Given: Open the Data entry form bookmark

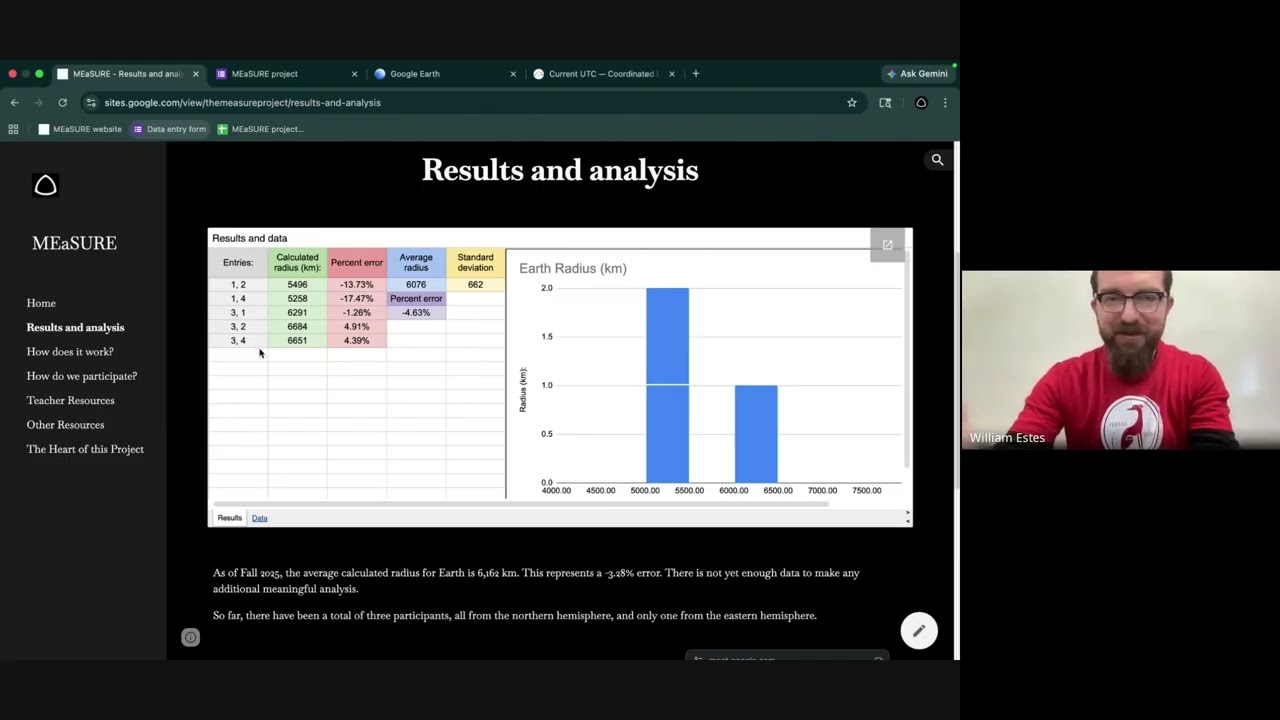Looking at the screenshot, I should coord(169,129).
